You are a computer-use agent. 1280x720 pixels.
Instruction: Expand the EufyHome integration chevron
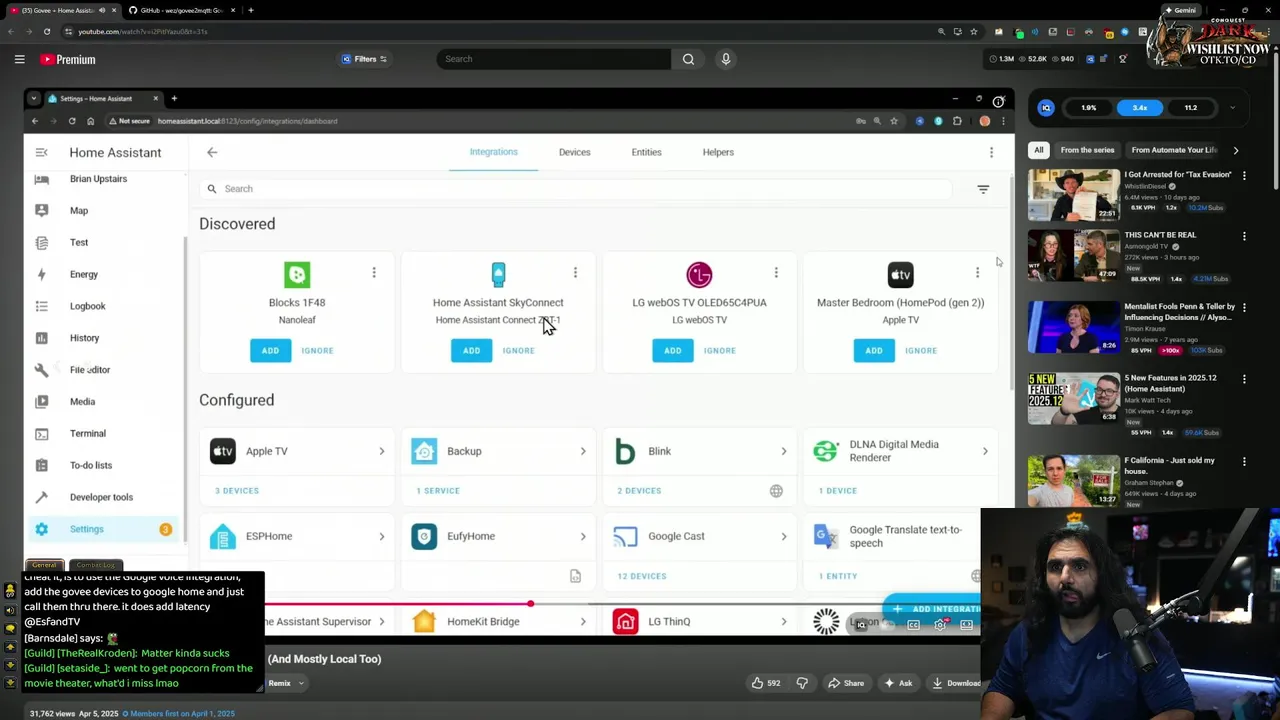pyautogui.click(x=583, y=536)
